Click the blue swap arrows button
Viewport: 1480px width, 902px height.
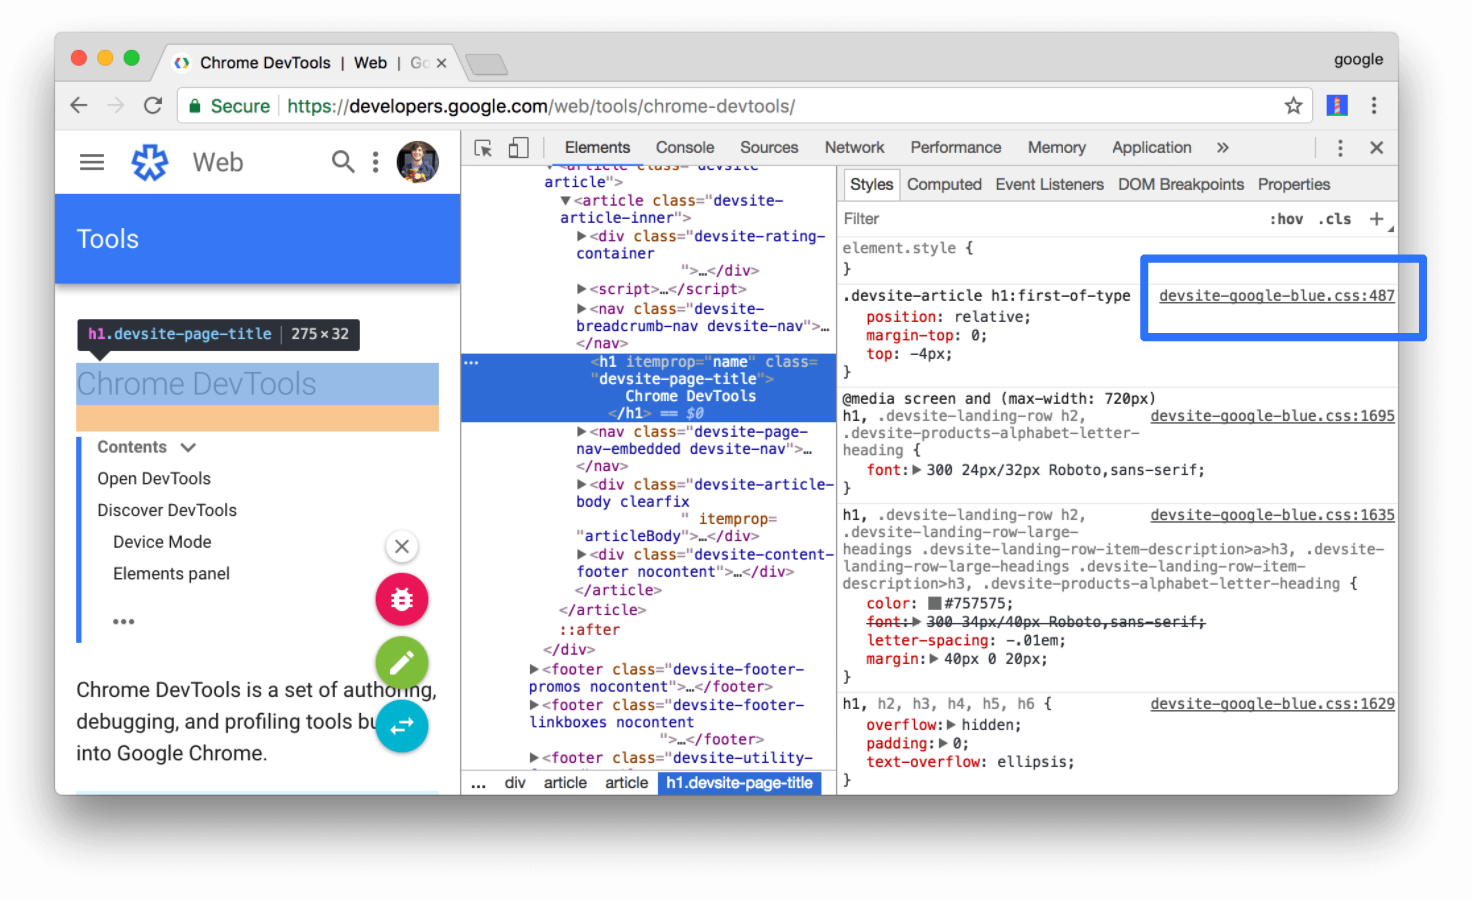click(402, 726)
